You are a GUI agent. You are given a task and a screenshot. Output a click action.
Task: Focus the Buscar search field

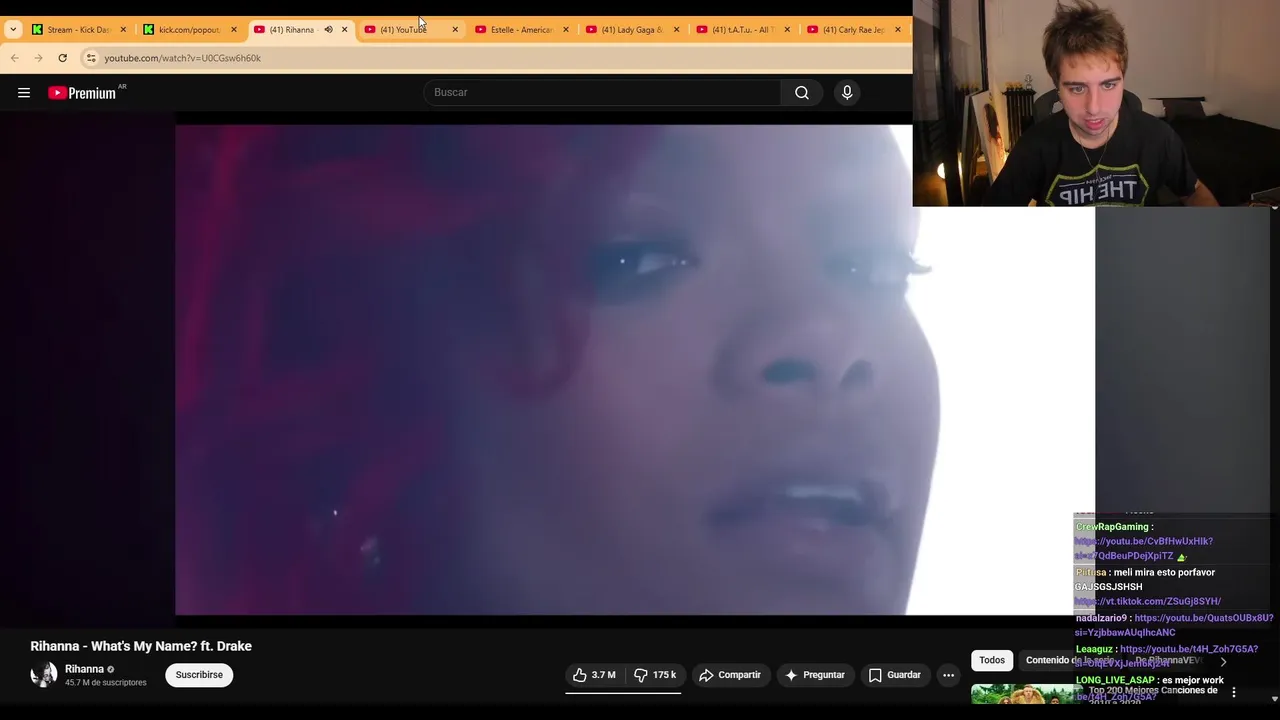tap(603, 93)
